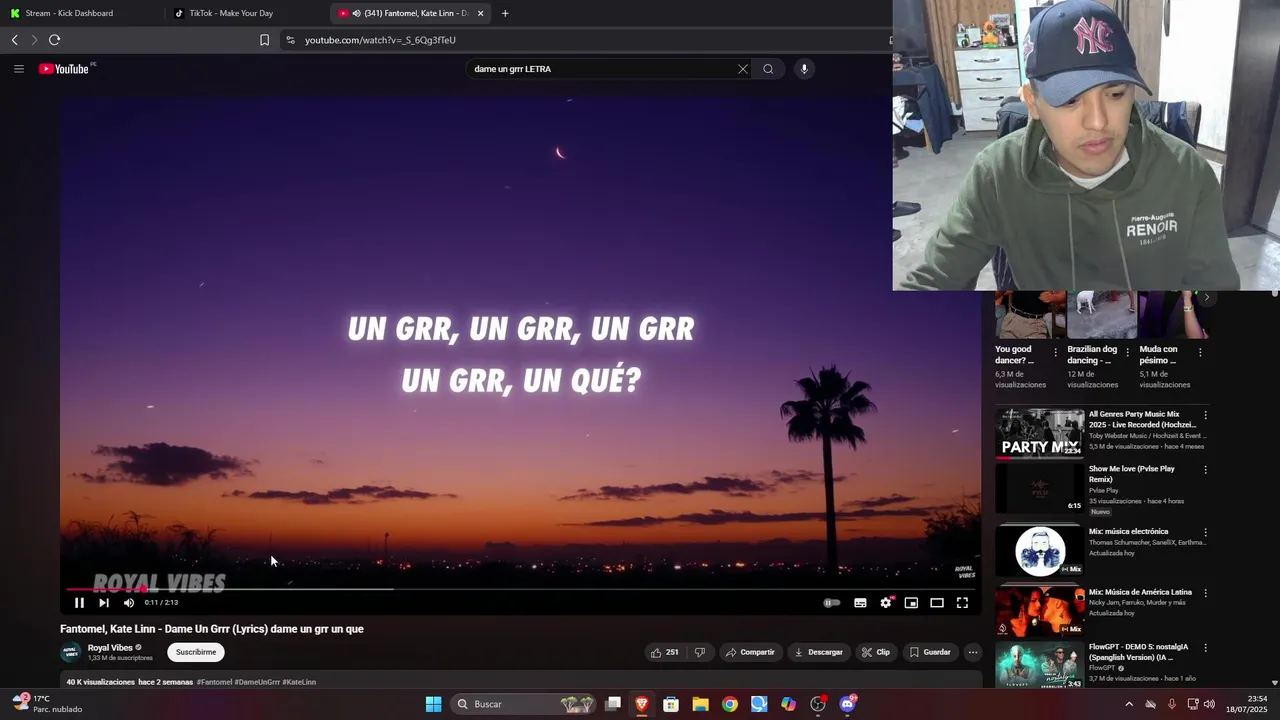Search with voice microphone button
This screenshot has width=1280, height=720.
804,69
